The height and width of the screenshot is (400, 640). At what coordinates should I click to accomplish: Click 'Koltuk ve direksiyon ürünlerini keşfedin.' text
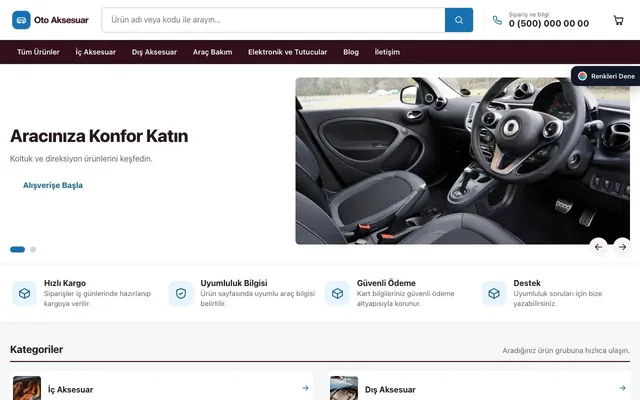coord(81,159)
